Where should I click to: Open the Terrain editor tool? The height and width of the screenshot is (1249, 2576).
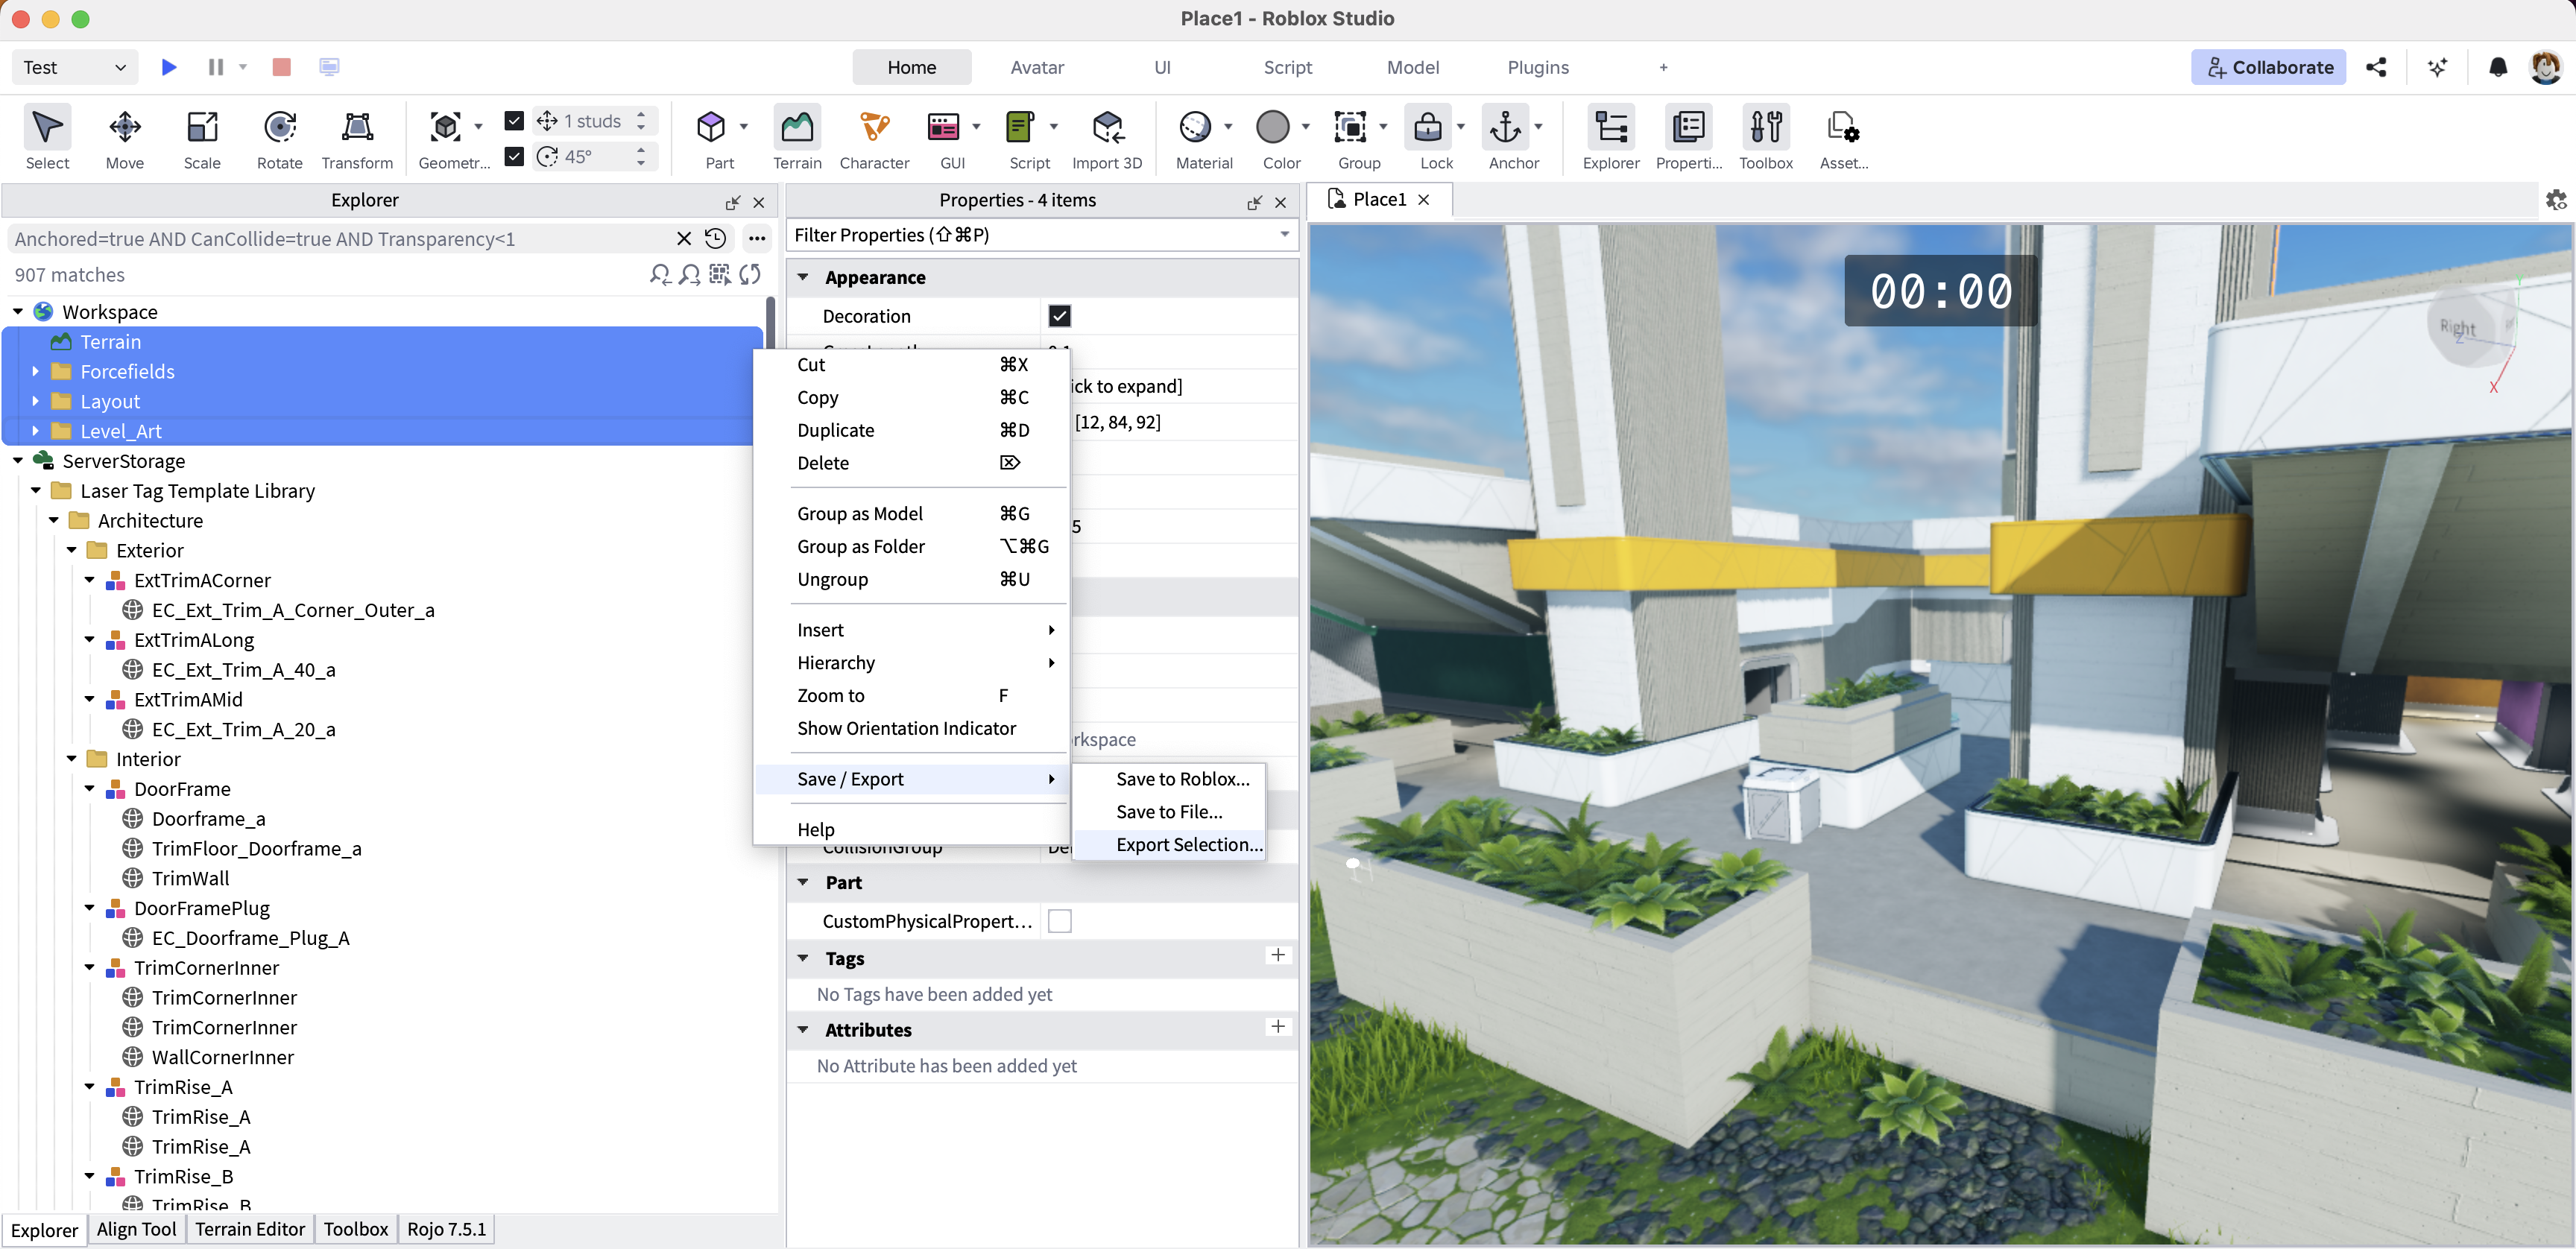pos(797,137)
